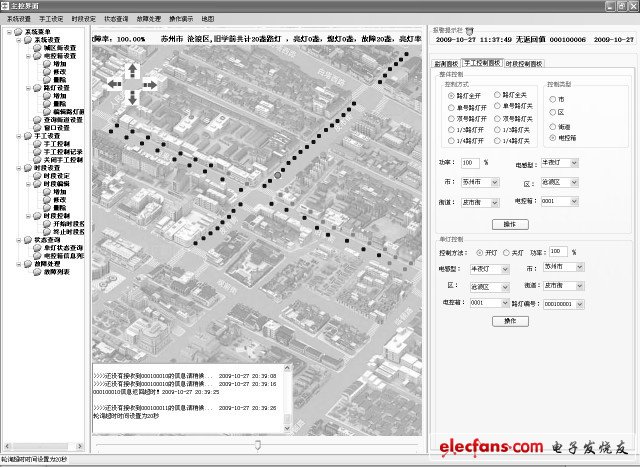Open the 故障处理 menu
The height and width of the screenshot is (467, 643).
click(x=148, y=19)
